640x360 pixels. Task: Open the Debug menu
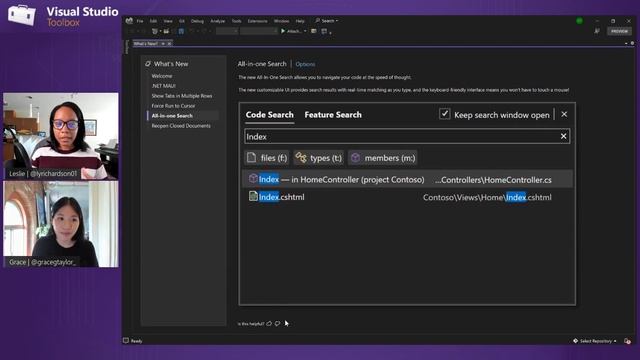[x=197, y=21]
